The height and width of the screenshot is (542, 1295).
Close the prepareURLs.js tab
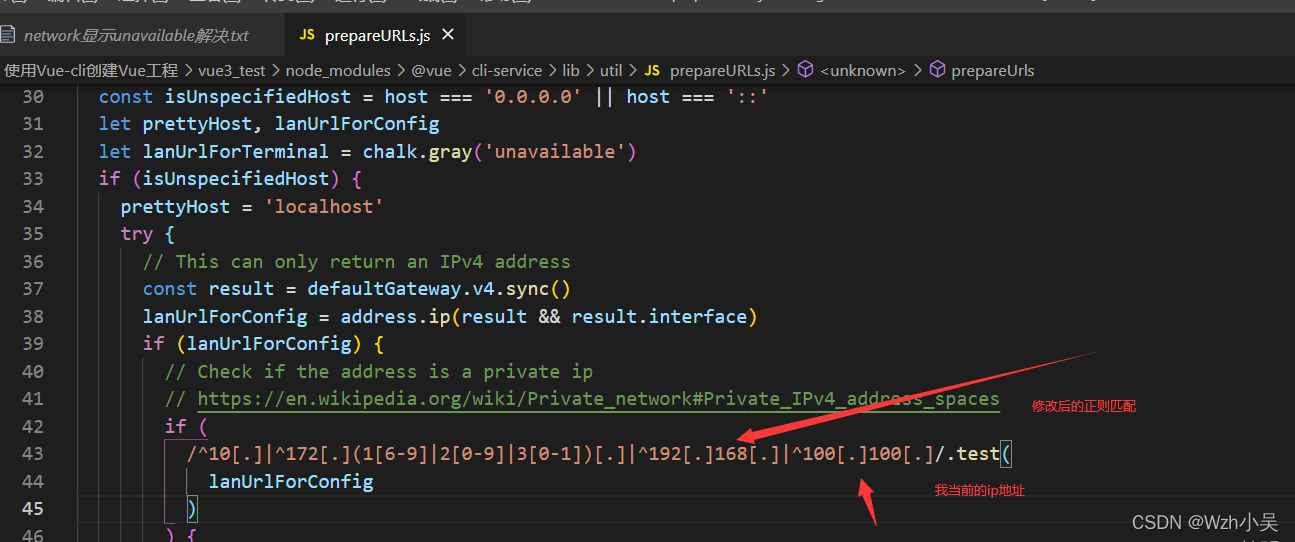(447, 35)
